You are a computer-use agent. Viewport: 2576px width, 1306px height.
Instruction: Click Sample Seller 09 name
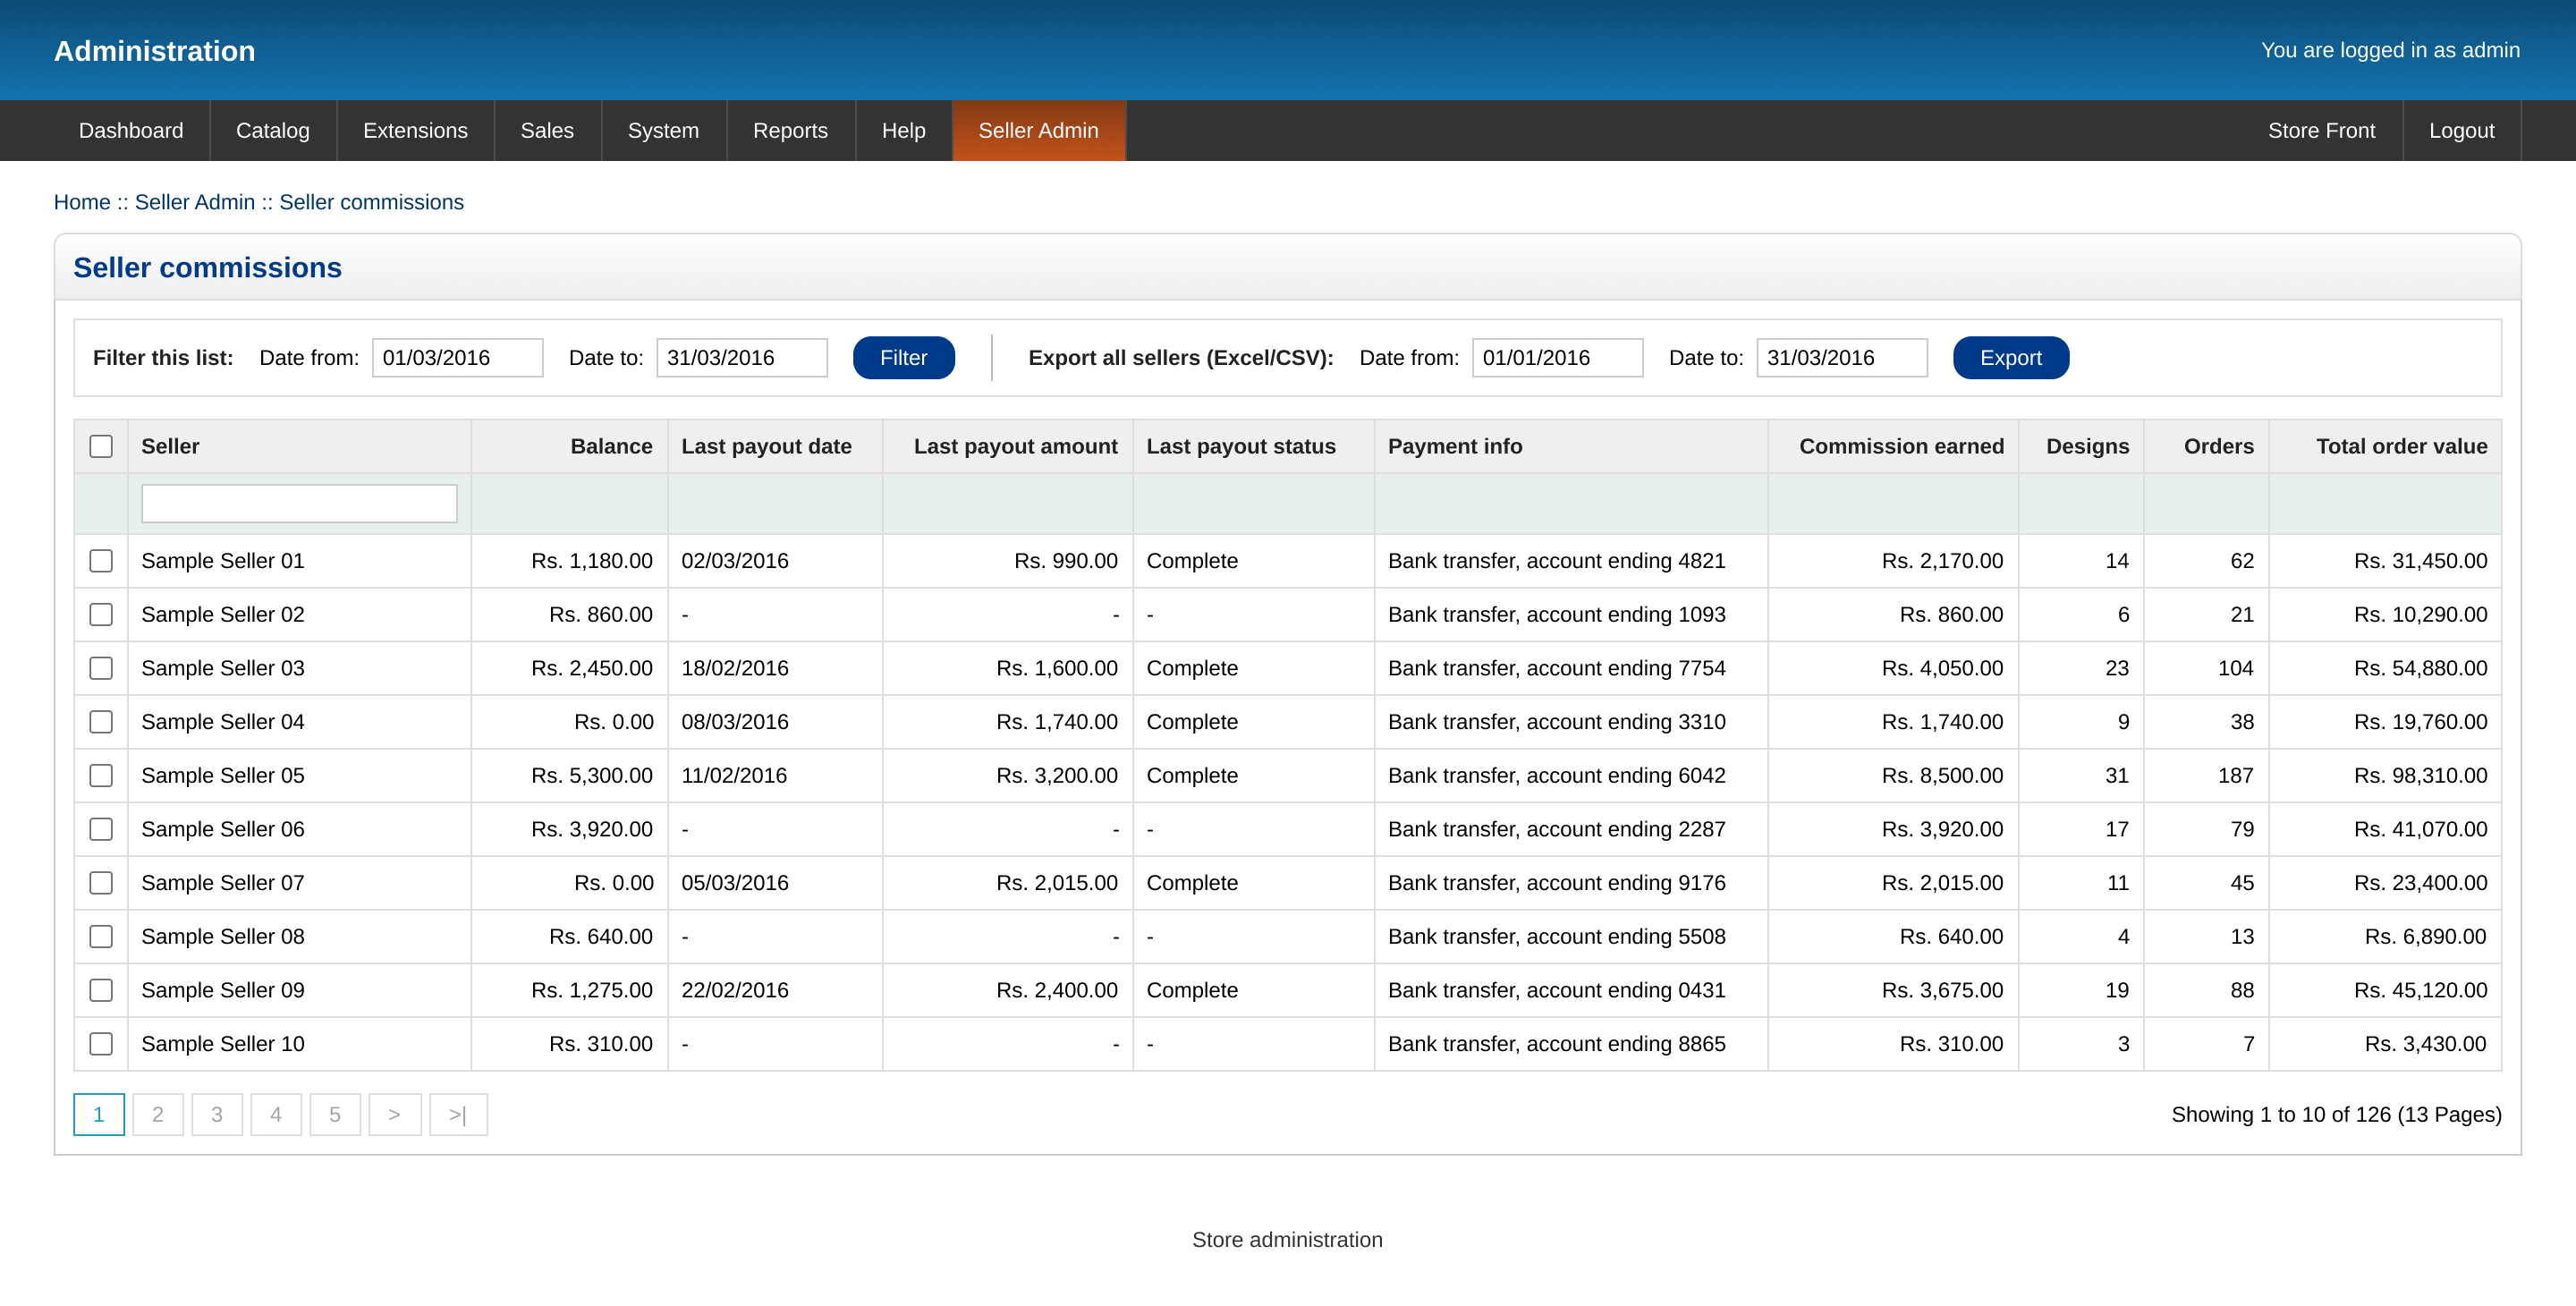(223, 991)
